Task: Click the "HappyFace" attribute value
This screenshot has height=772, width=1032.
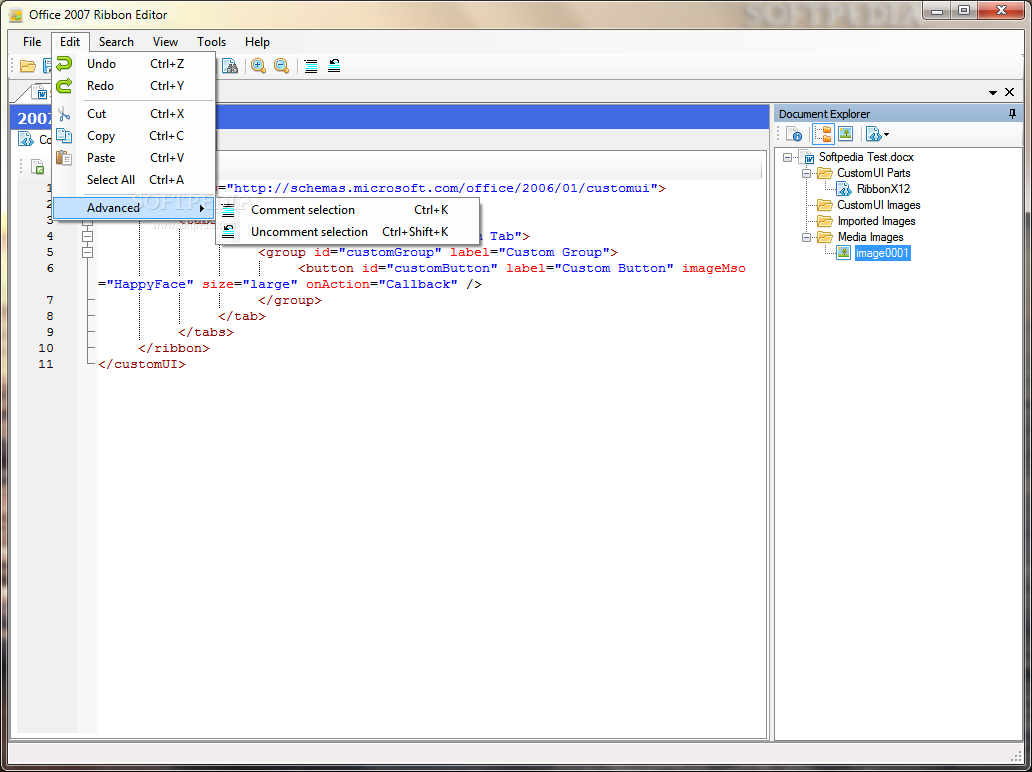Action: (150, 284)
